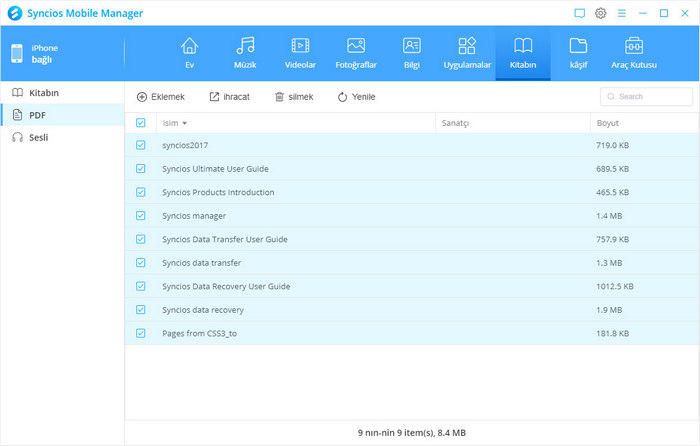Select Syncios Ultimate User Guide name
The width and height of the screenshot is (700, 446).
[x=215, y=169]
